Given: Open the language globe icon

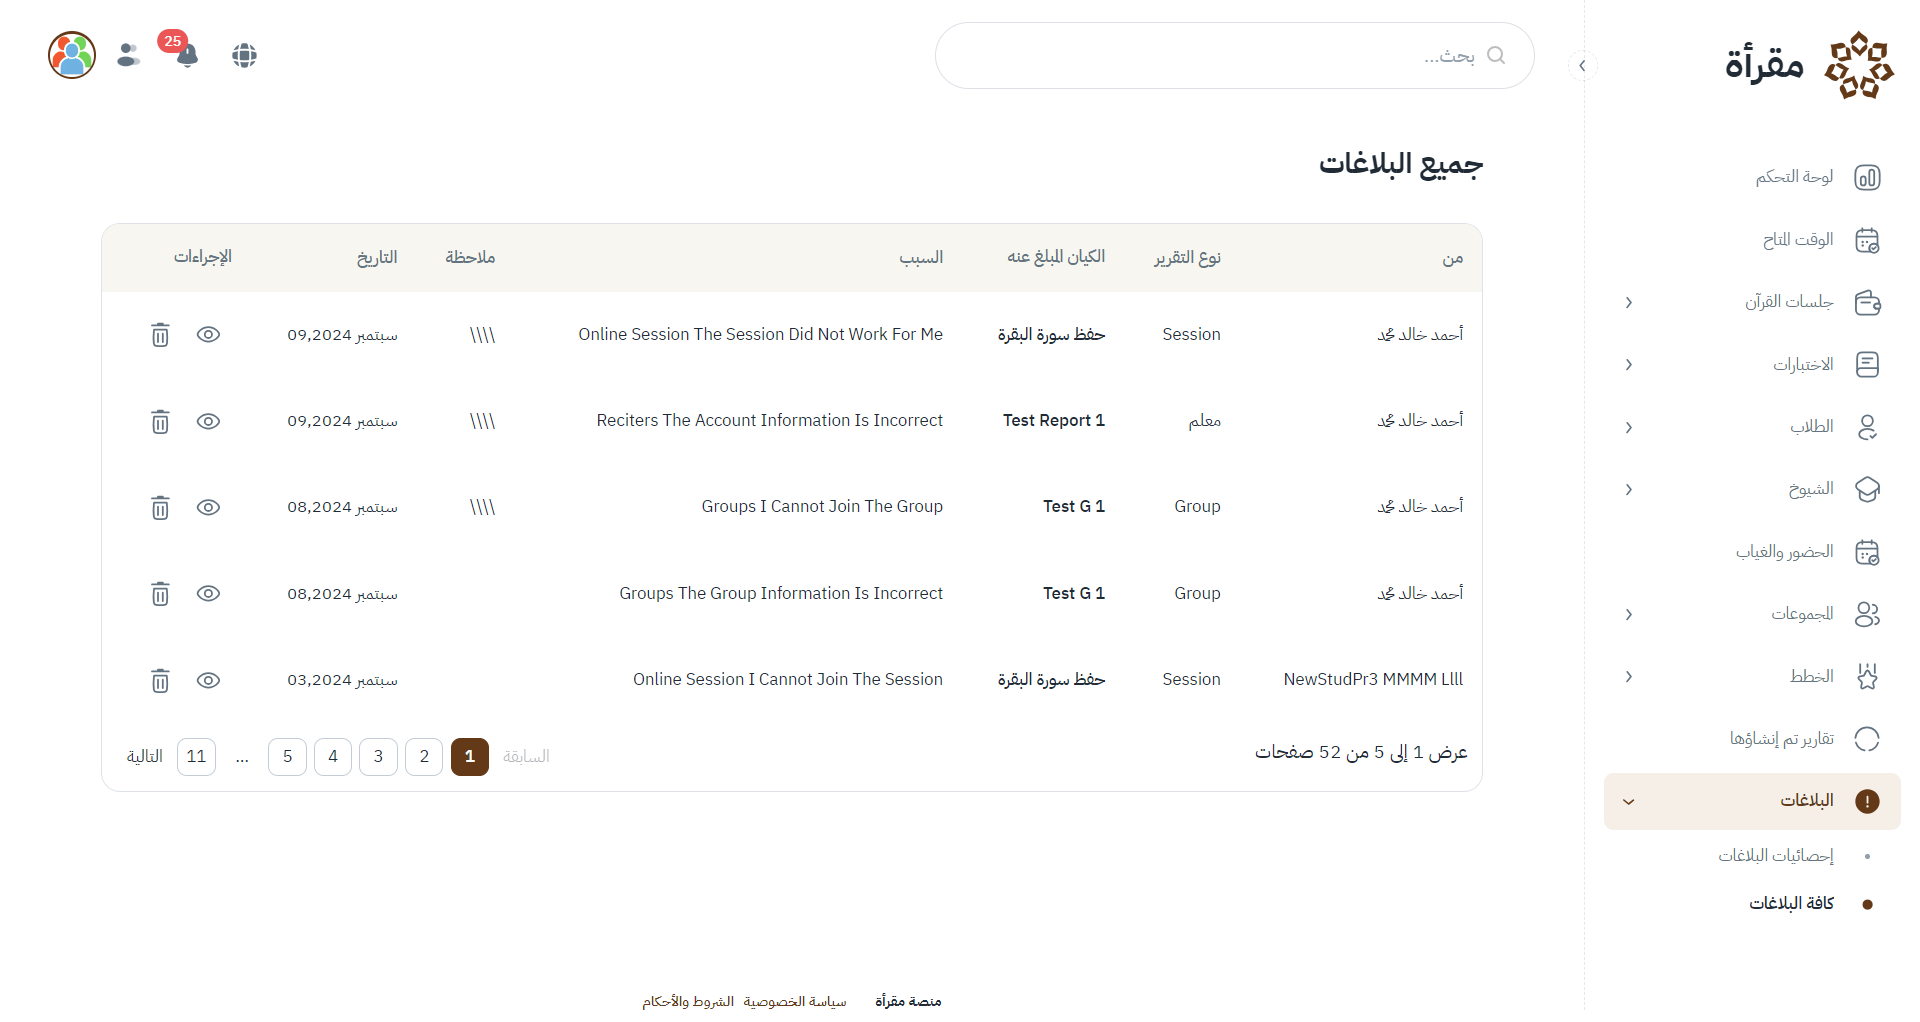Looking at the screenshot, I should [x=245, y=56].
